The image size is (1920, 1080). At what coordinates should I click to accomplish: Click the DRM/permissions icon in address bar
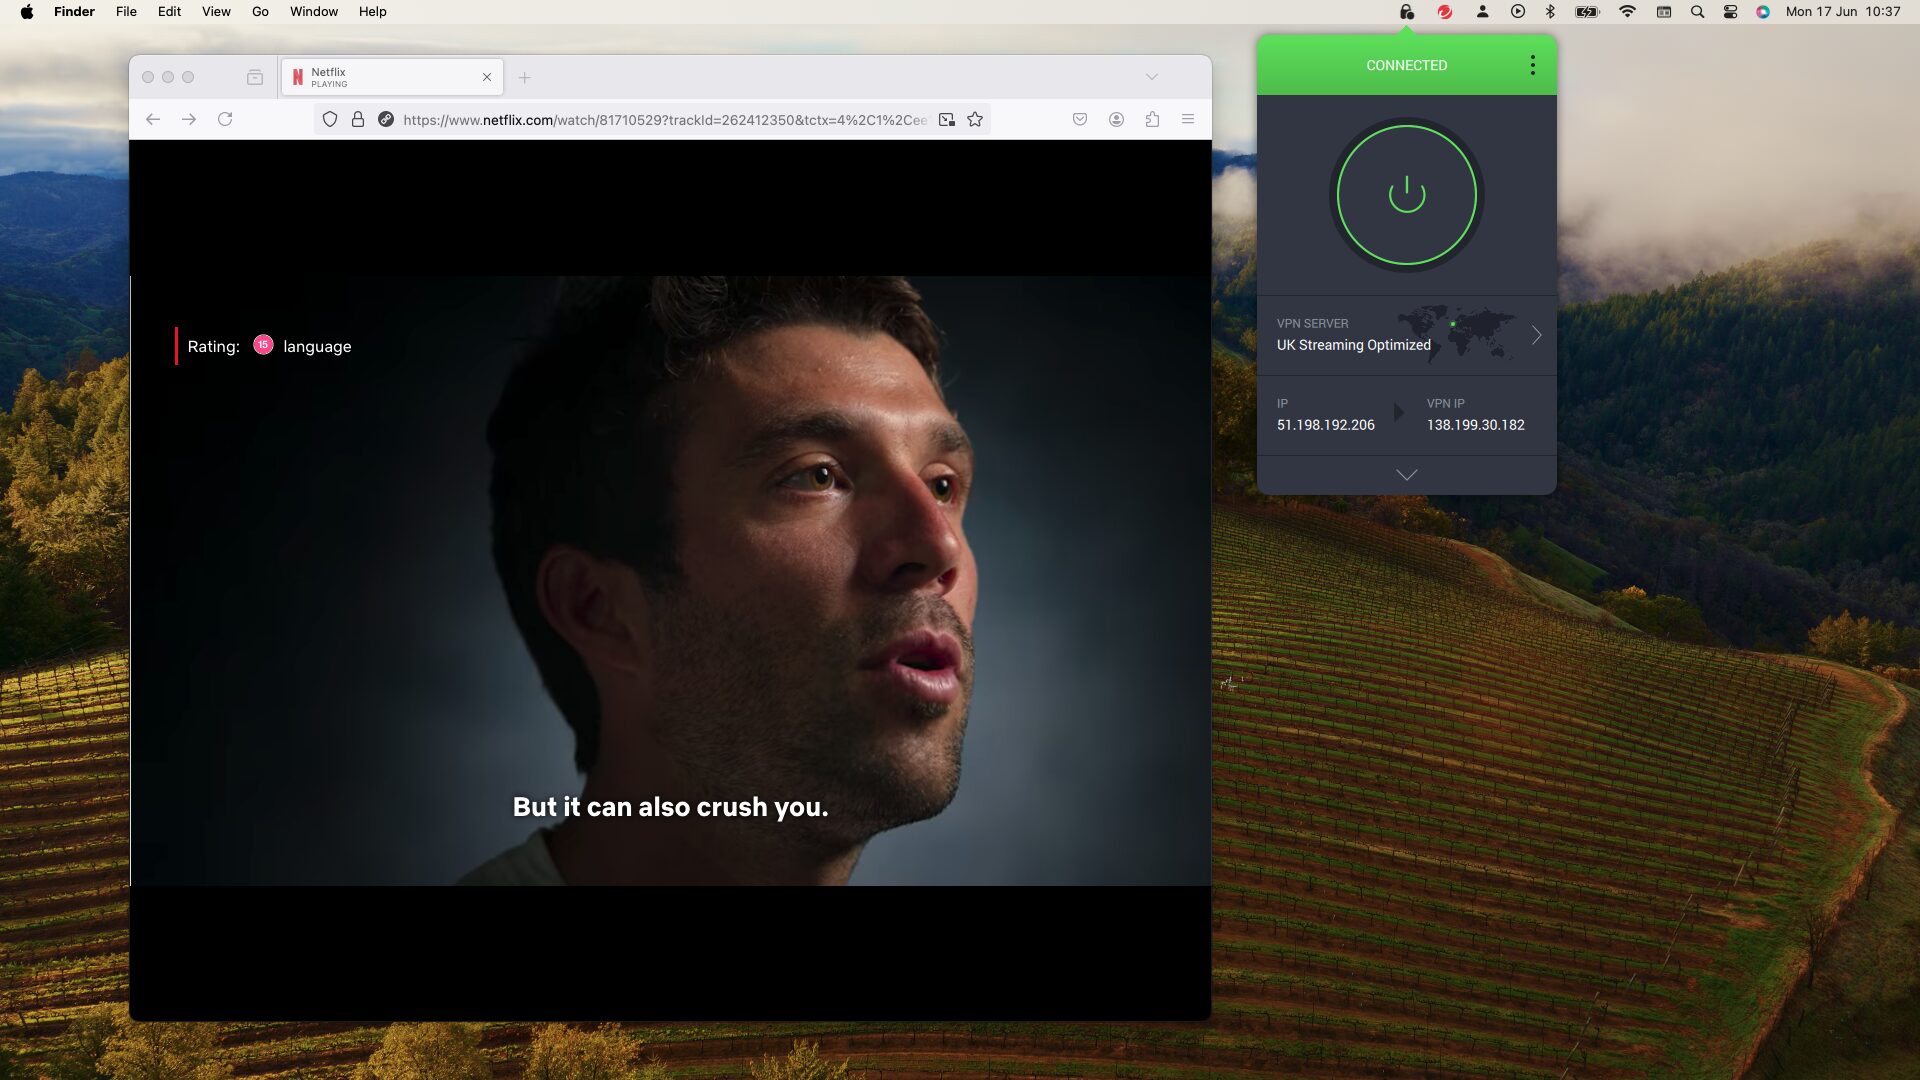386,119
